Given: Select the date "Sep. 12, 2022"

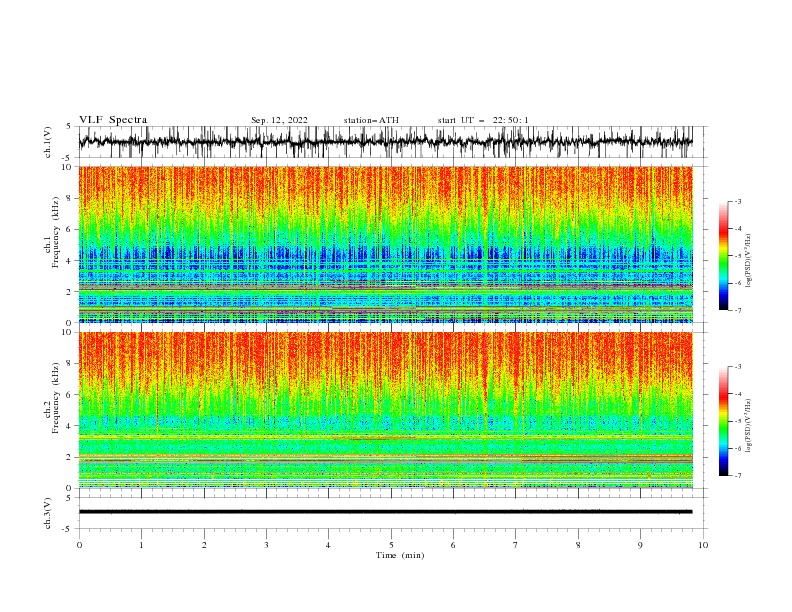Looking at the screenshot, I should (279, 120).
